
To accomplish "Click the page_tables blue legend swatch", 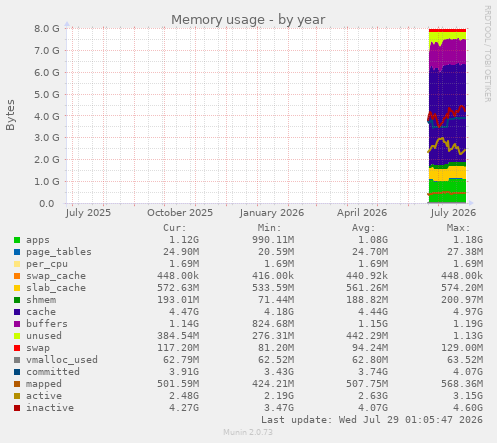I will pos(17,252).
